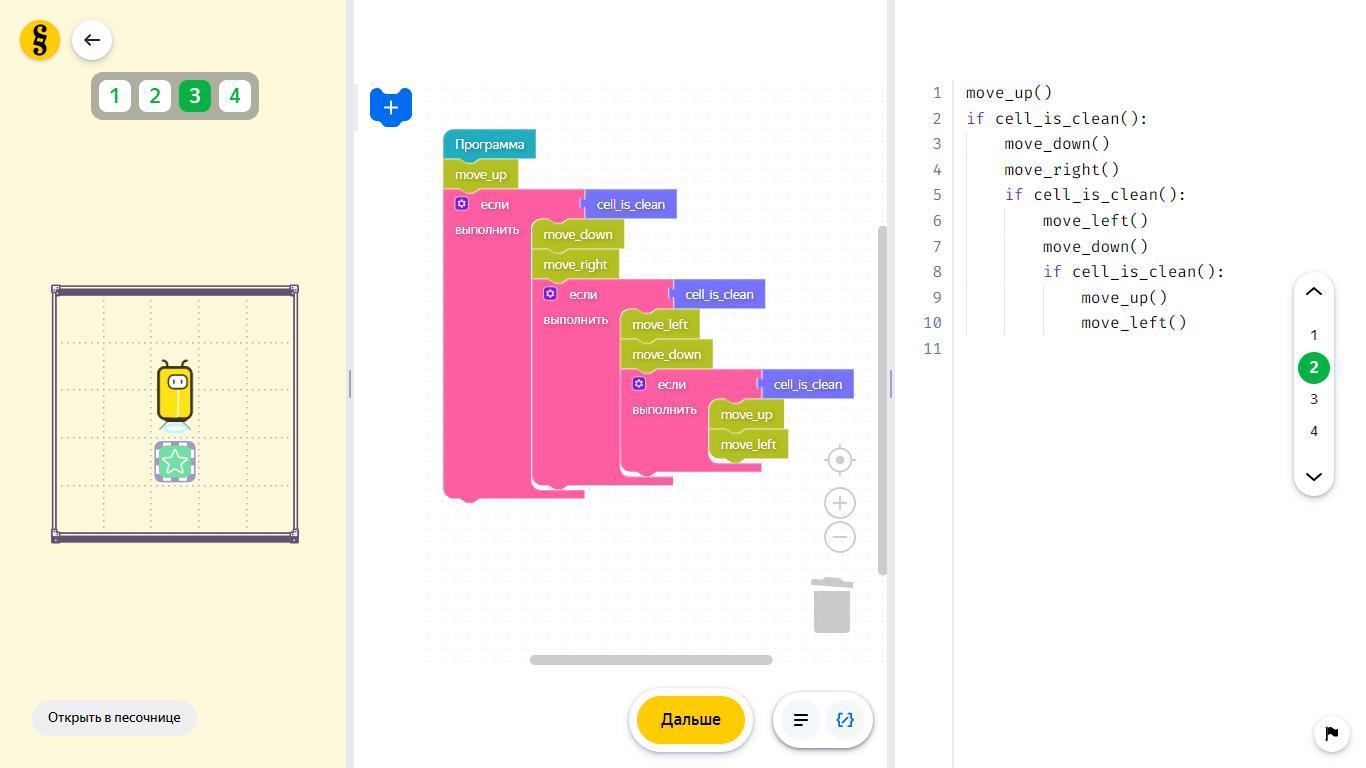Select step 1 in the navigator
Viewport: 1366px width, 768px height.
(1314, 335)
